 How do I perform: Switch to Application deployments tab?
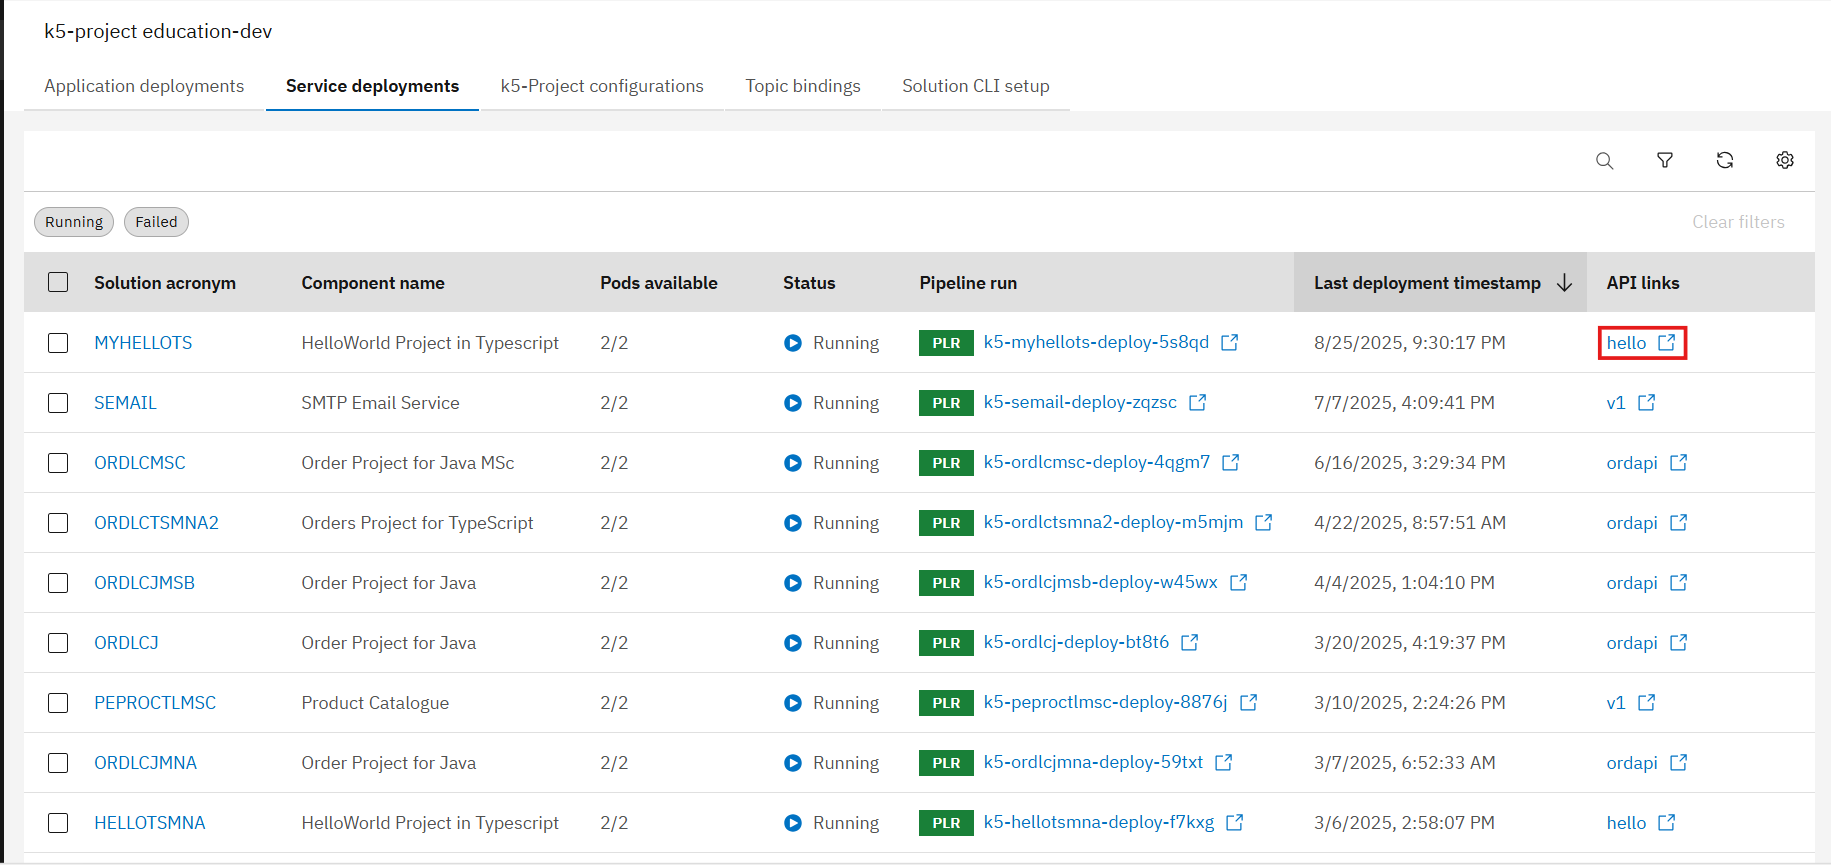144,86
